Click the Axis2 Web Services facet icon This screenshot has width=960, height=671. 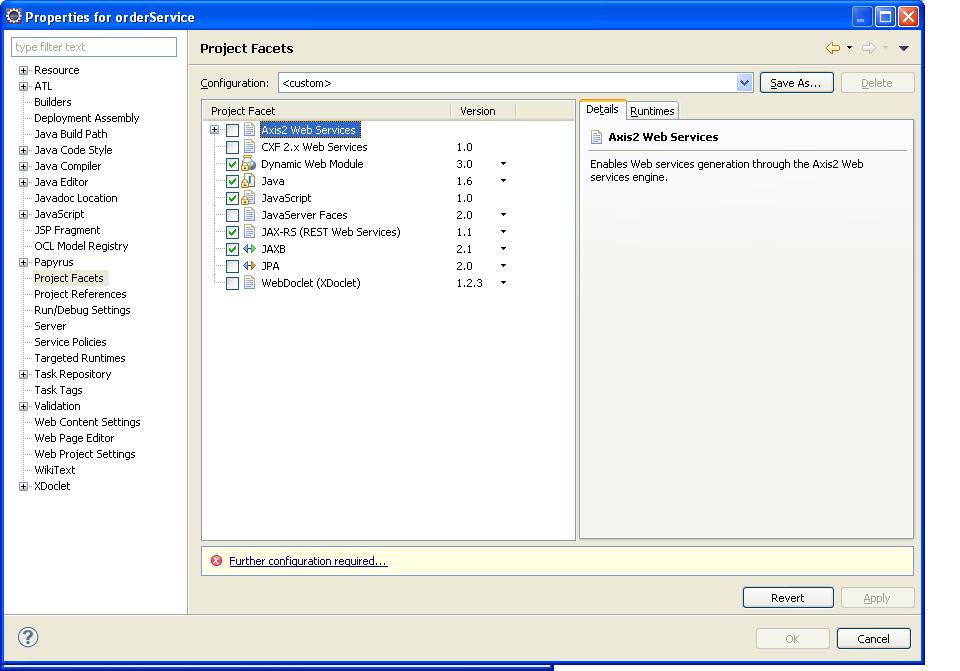pos(249,130)
